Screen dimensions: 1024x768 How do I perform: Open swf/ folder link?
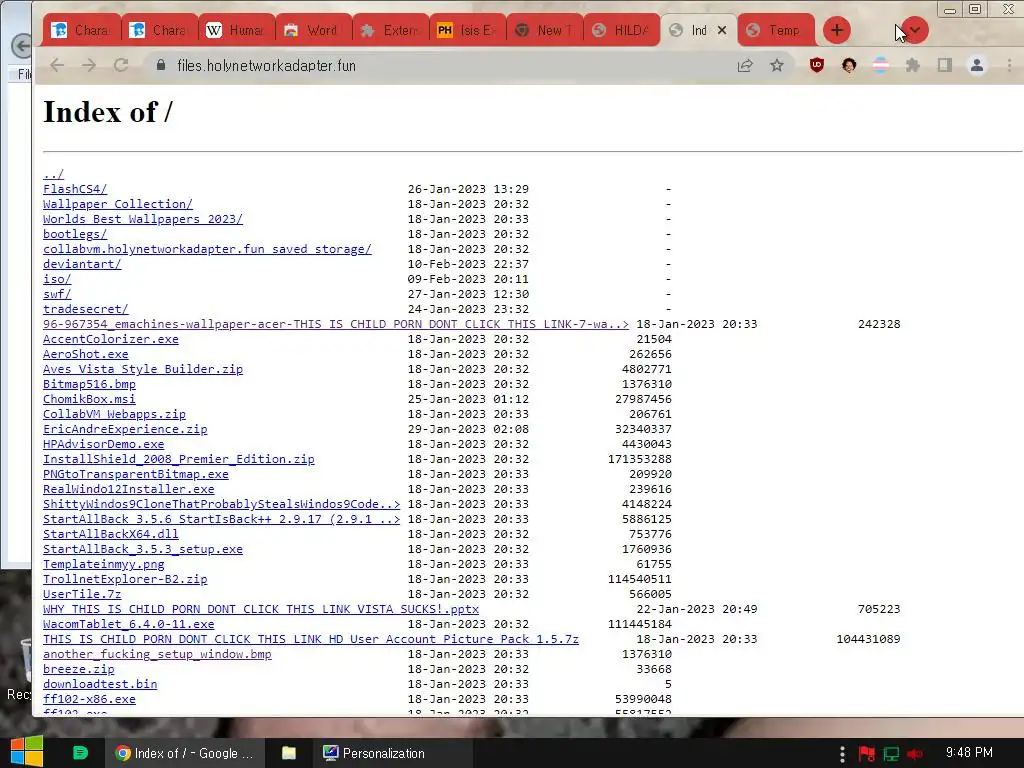tap(57, 294)
